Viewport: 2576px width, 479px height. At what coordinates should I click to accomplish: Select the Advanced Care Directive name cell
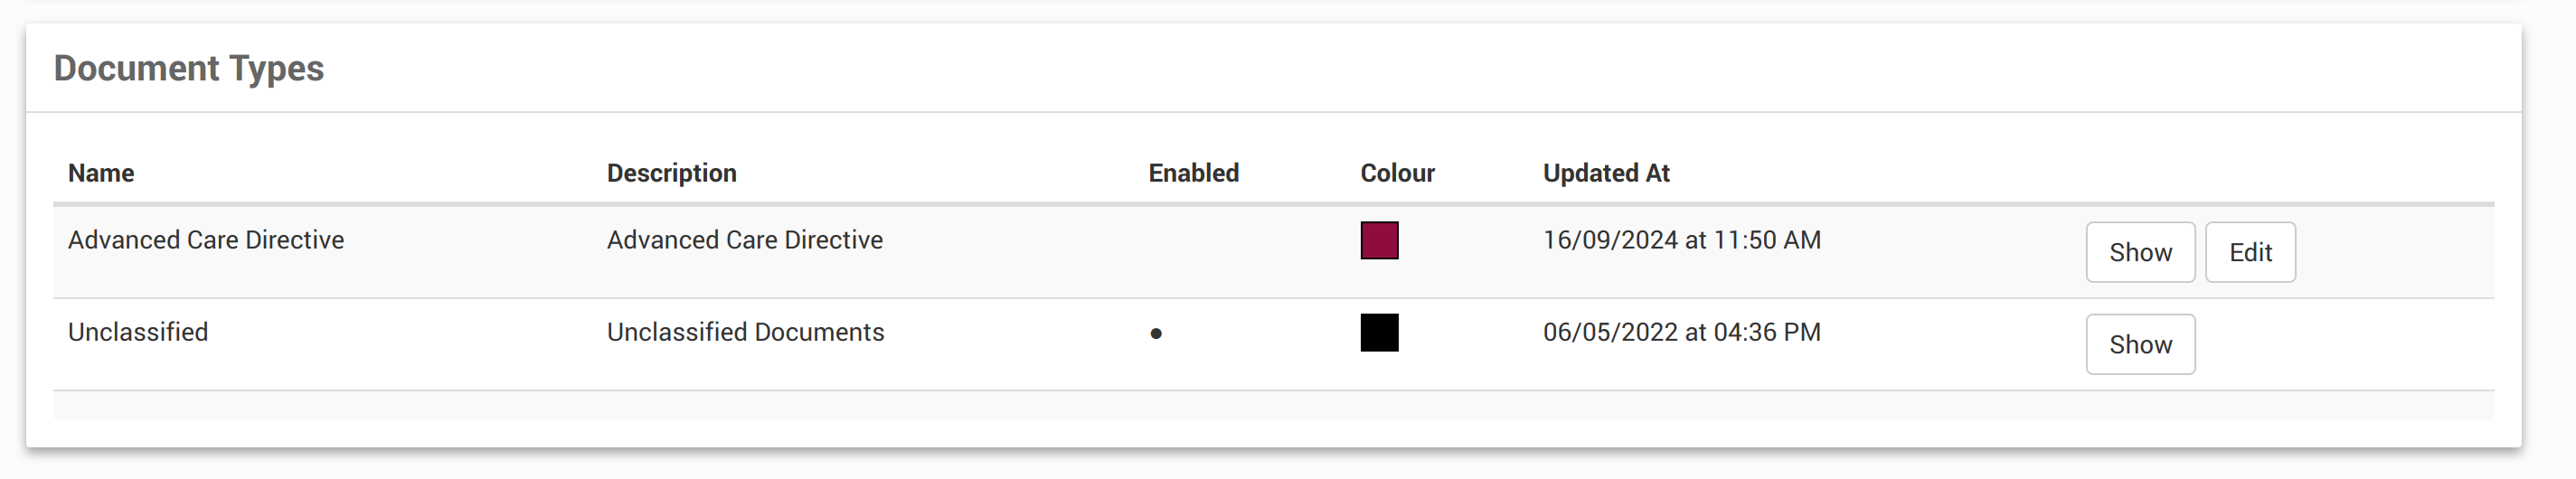pyautogui.click(x=206, y=240)
